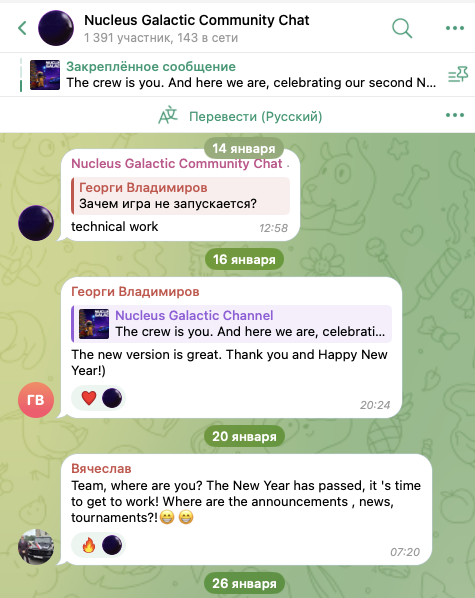Open the pinned message thumbnail image
Screen dimensions: 475x598
click(45, 75)
